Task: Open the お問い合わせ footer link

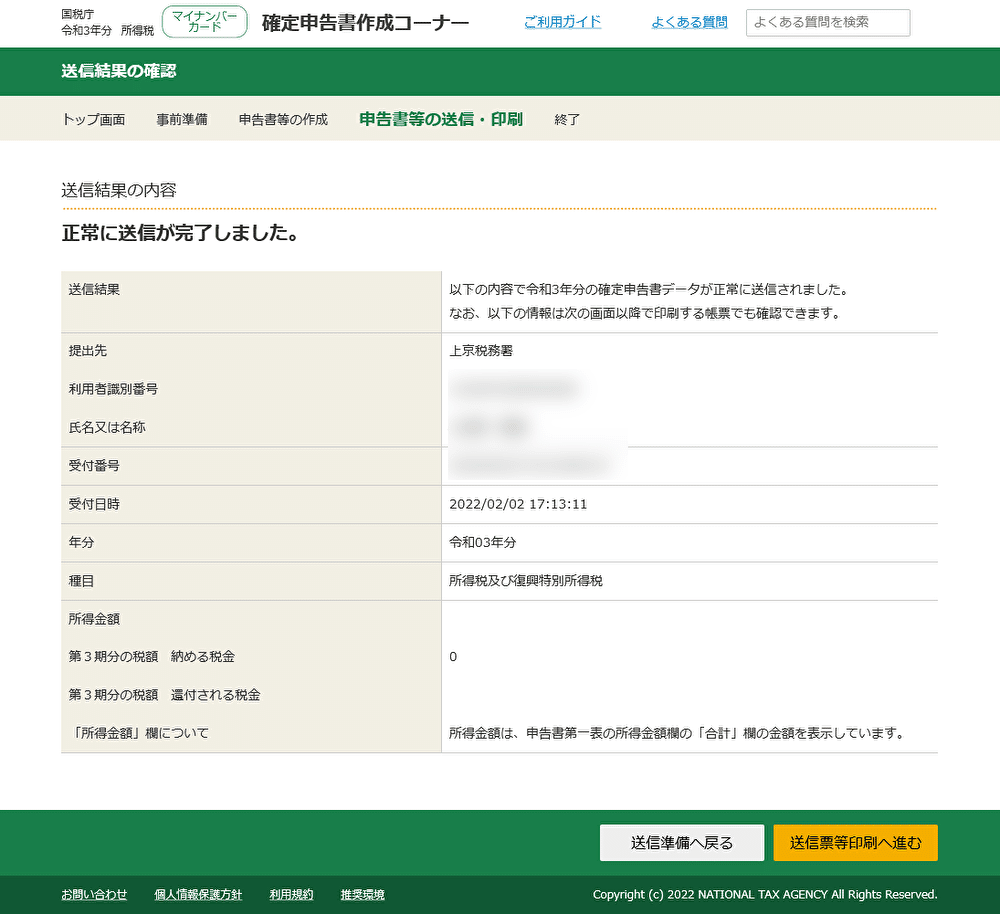Action: tap(93, 894)
